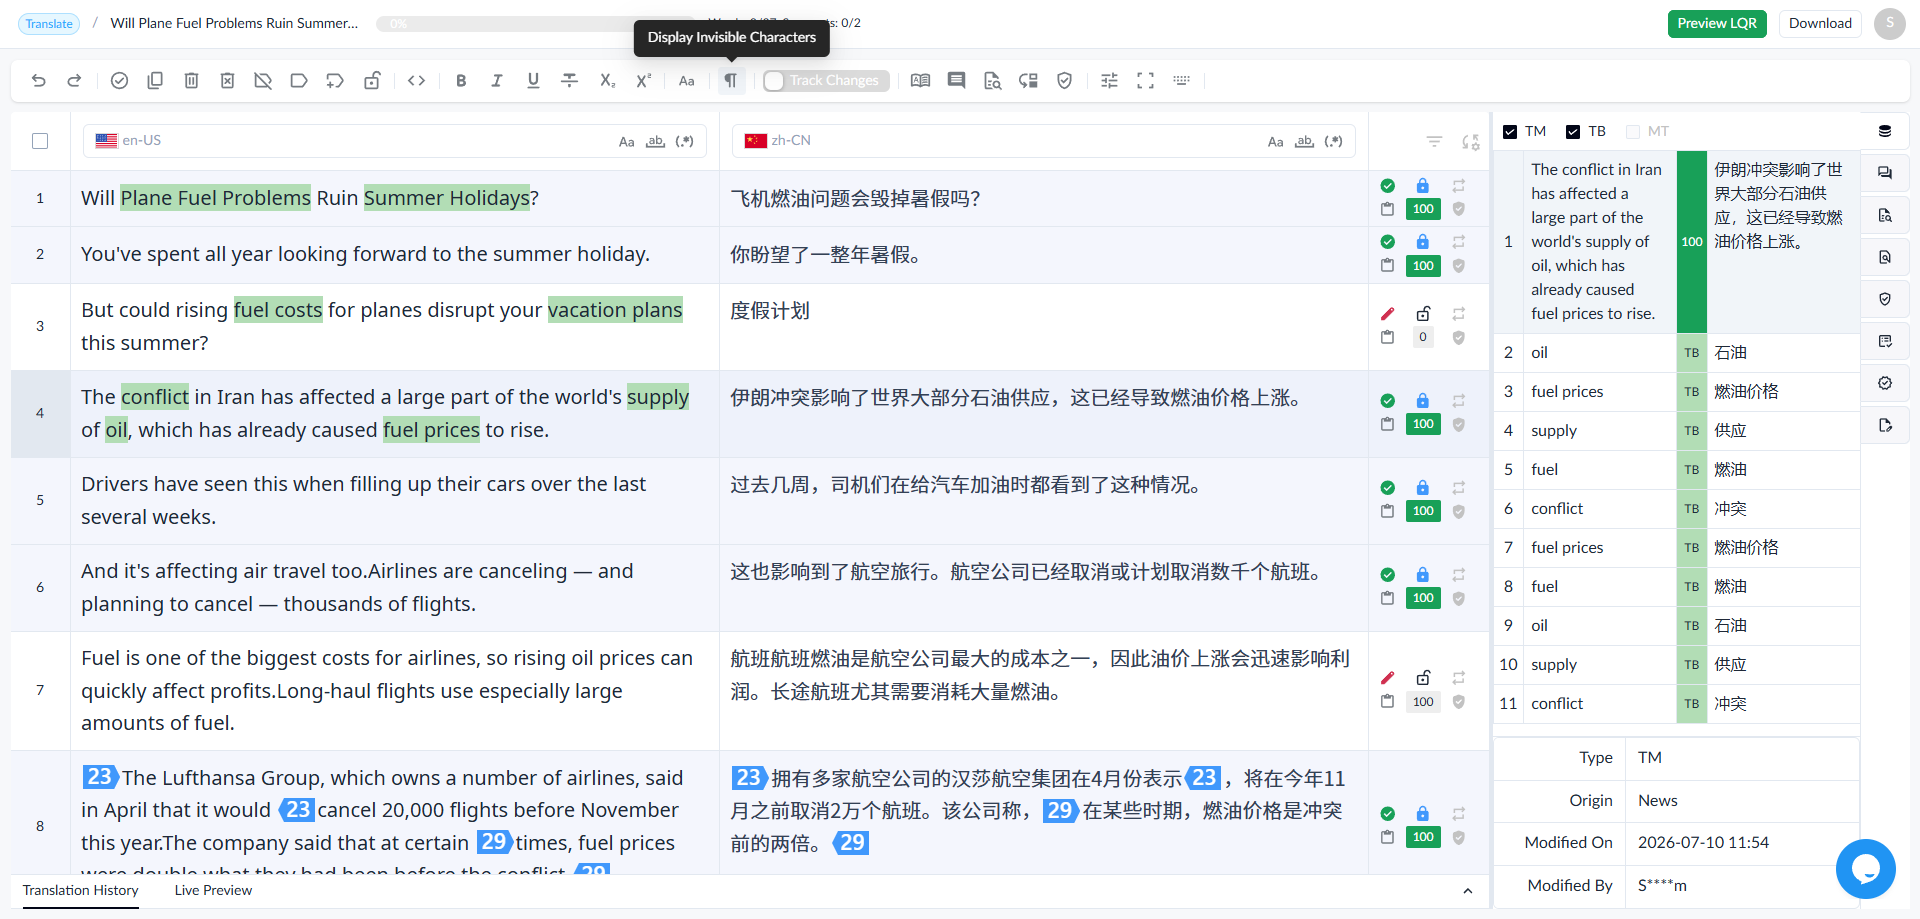This screenshot has width=1920, height=919.
Task: Open the user avatar S menu
Action: coord(1889,24)
